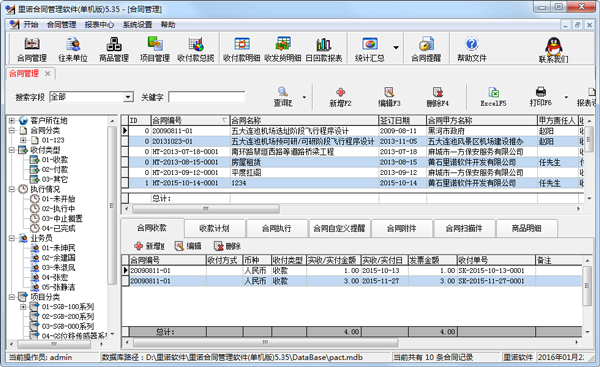600x367 pixels.
Task: Open the 搜索字段 combo box
Action: [91, 97]
